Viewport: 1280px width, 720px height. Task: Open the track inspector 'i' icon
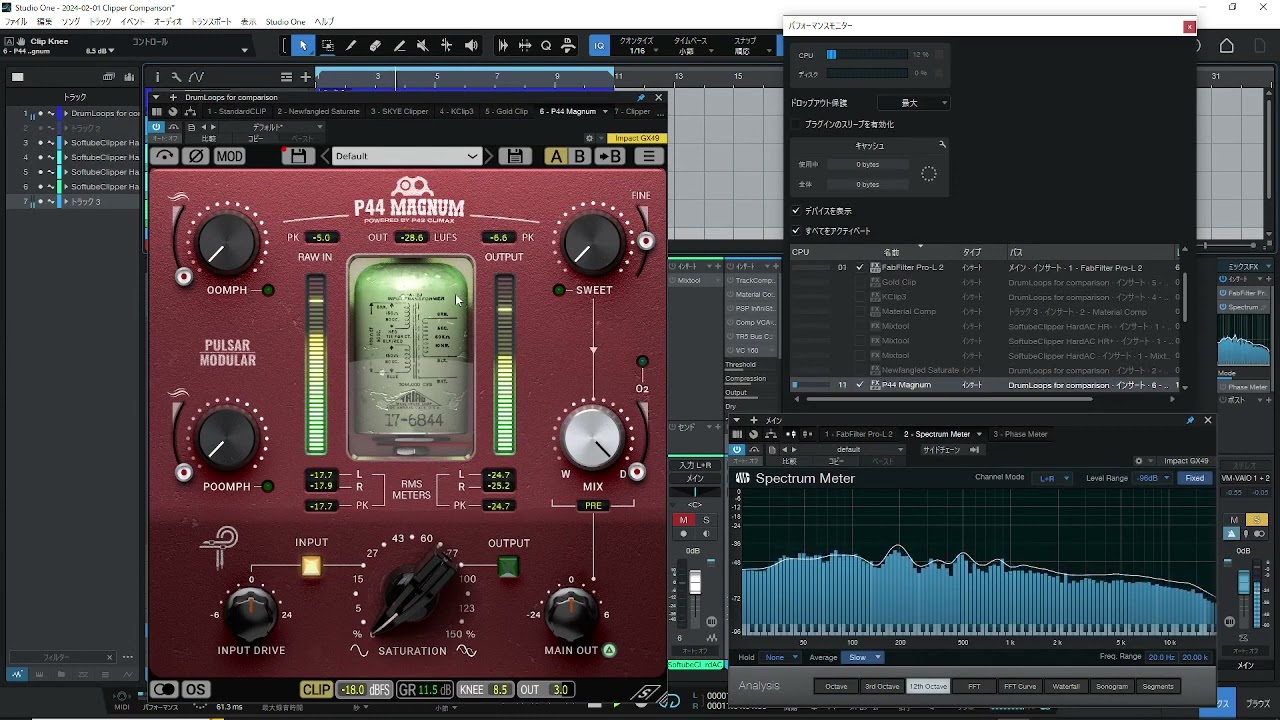click(x=156, y=76)
